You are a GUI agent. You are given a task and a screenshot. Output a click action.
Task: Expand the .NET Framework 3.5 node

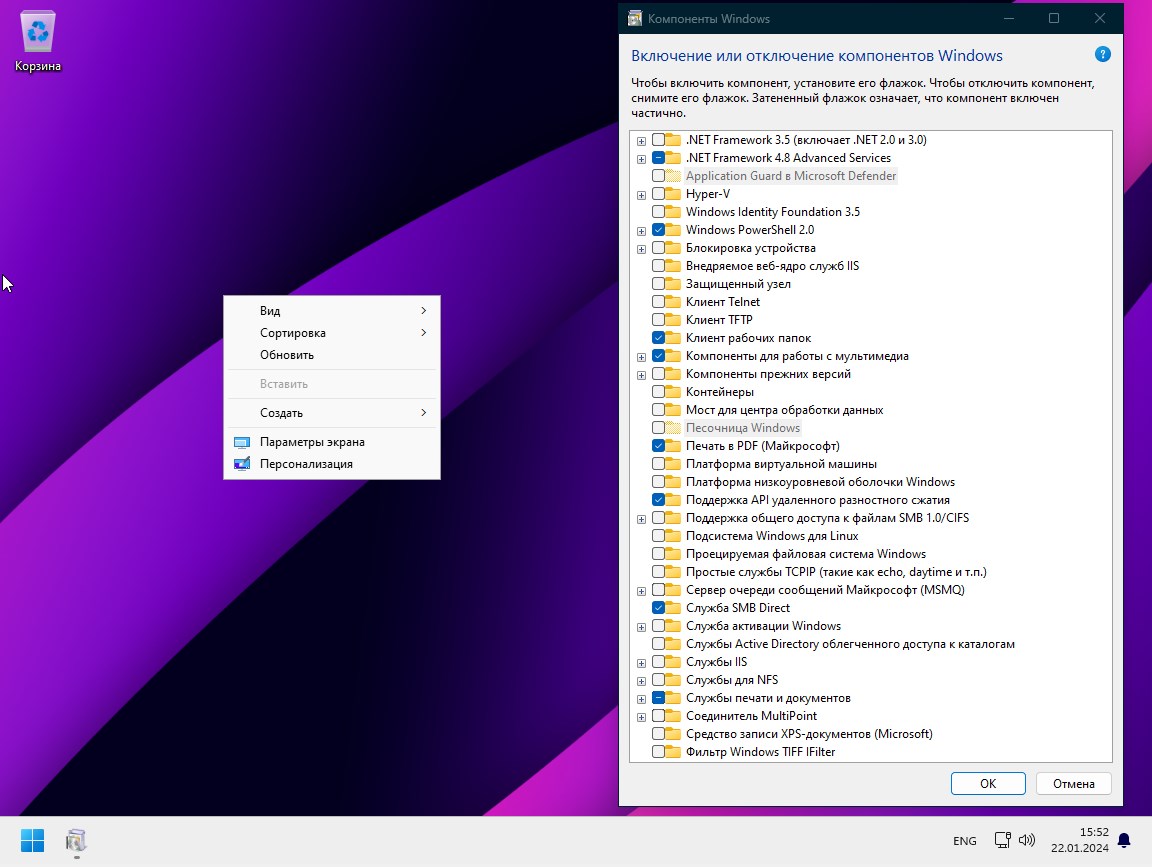(x=641, y=141)
